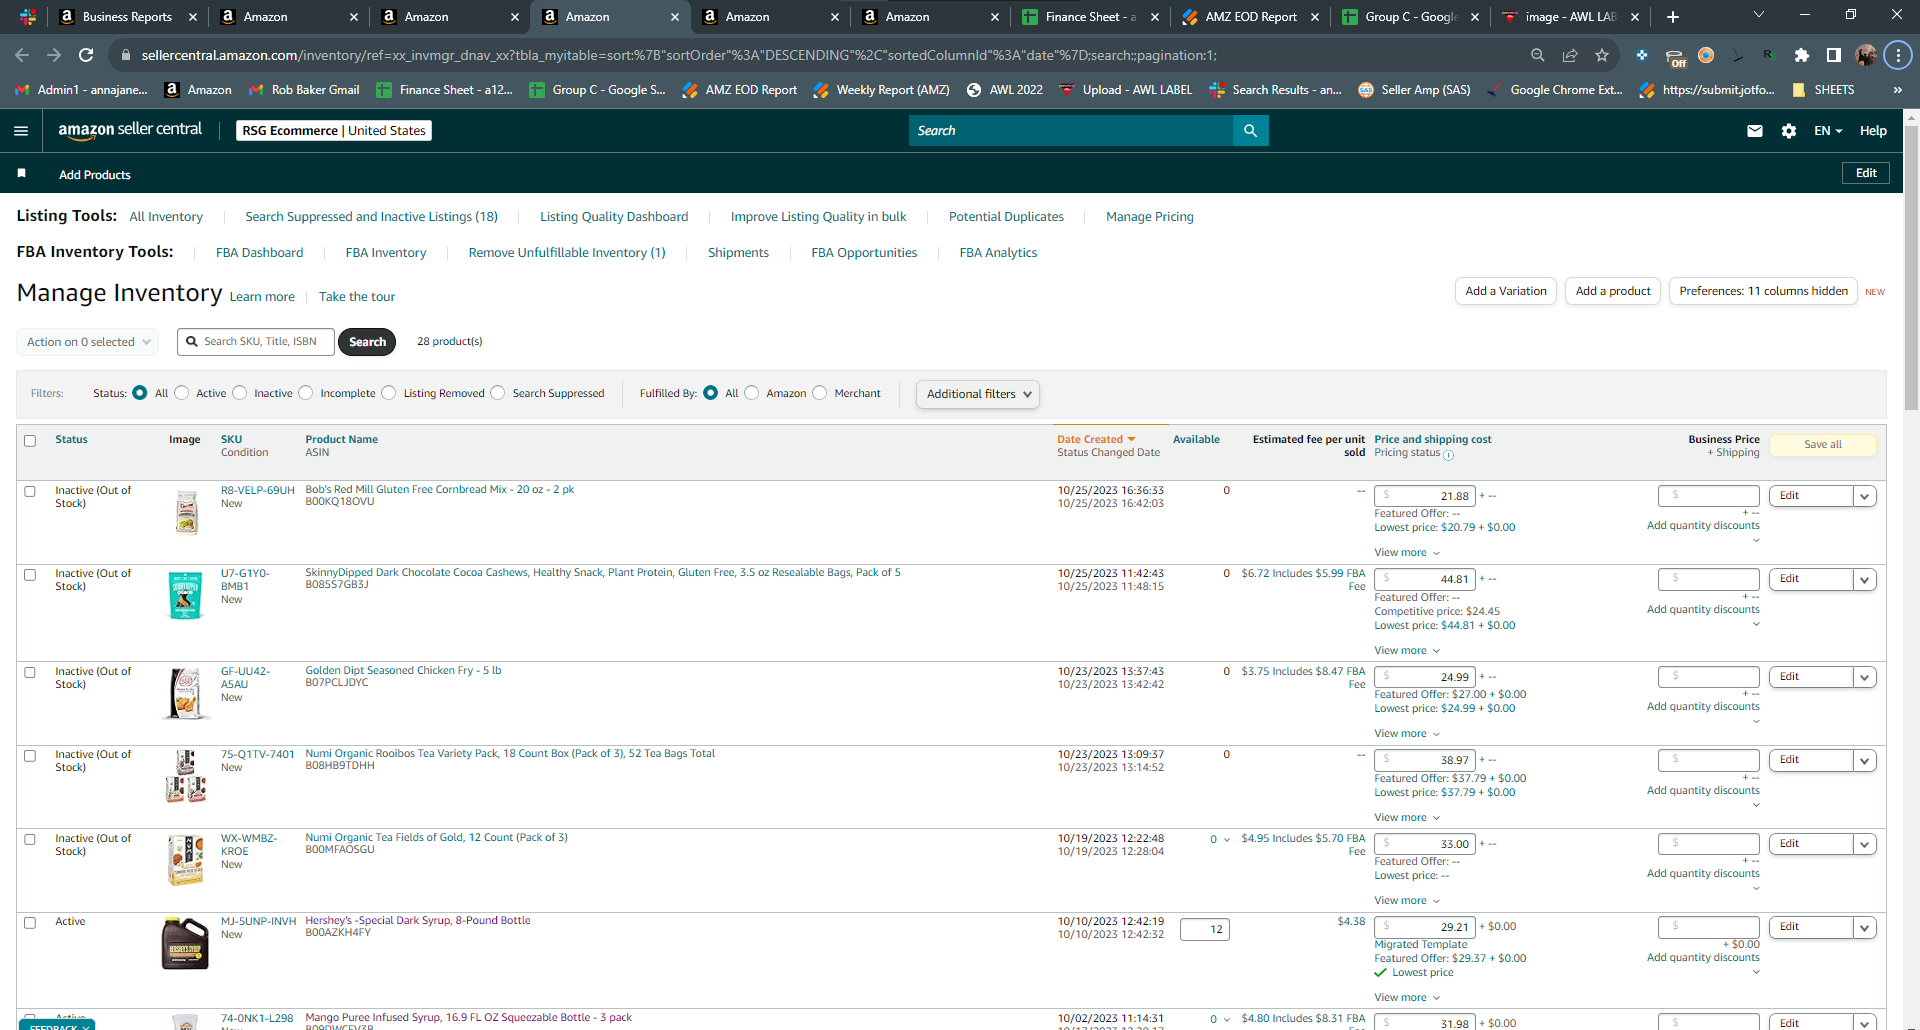
Task: Check the Golden Dipt Chicken Fry row
Action: coord(30,673)
